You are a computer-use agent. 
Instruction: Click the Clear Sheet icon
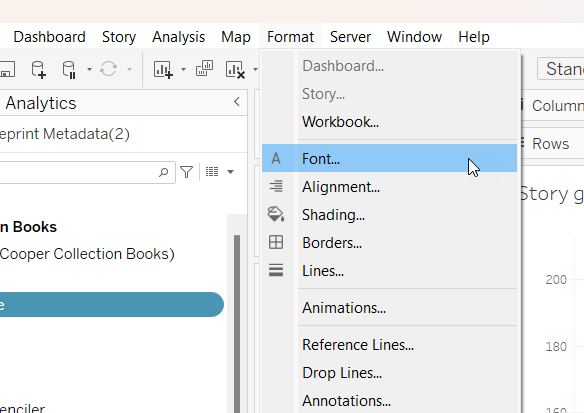click(235, 70)
